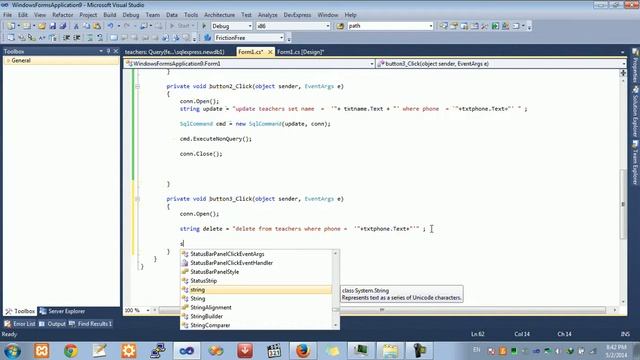Collapse the button2_Click method outline
Viewport: 640px width, 360px height.
point(138,86)
